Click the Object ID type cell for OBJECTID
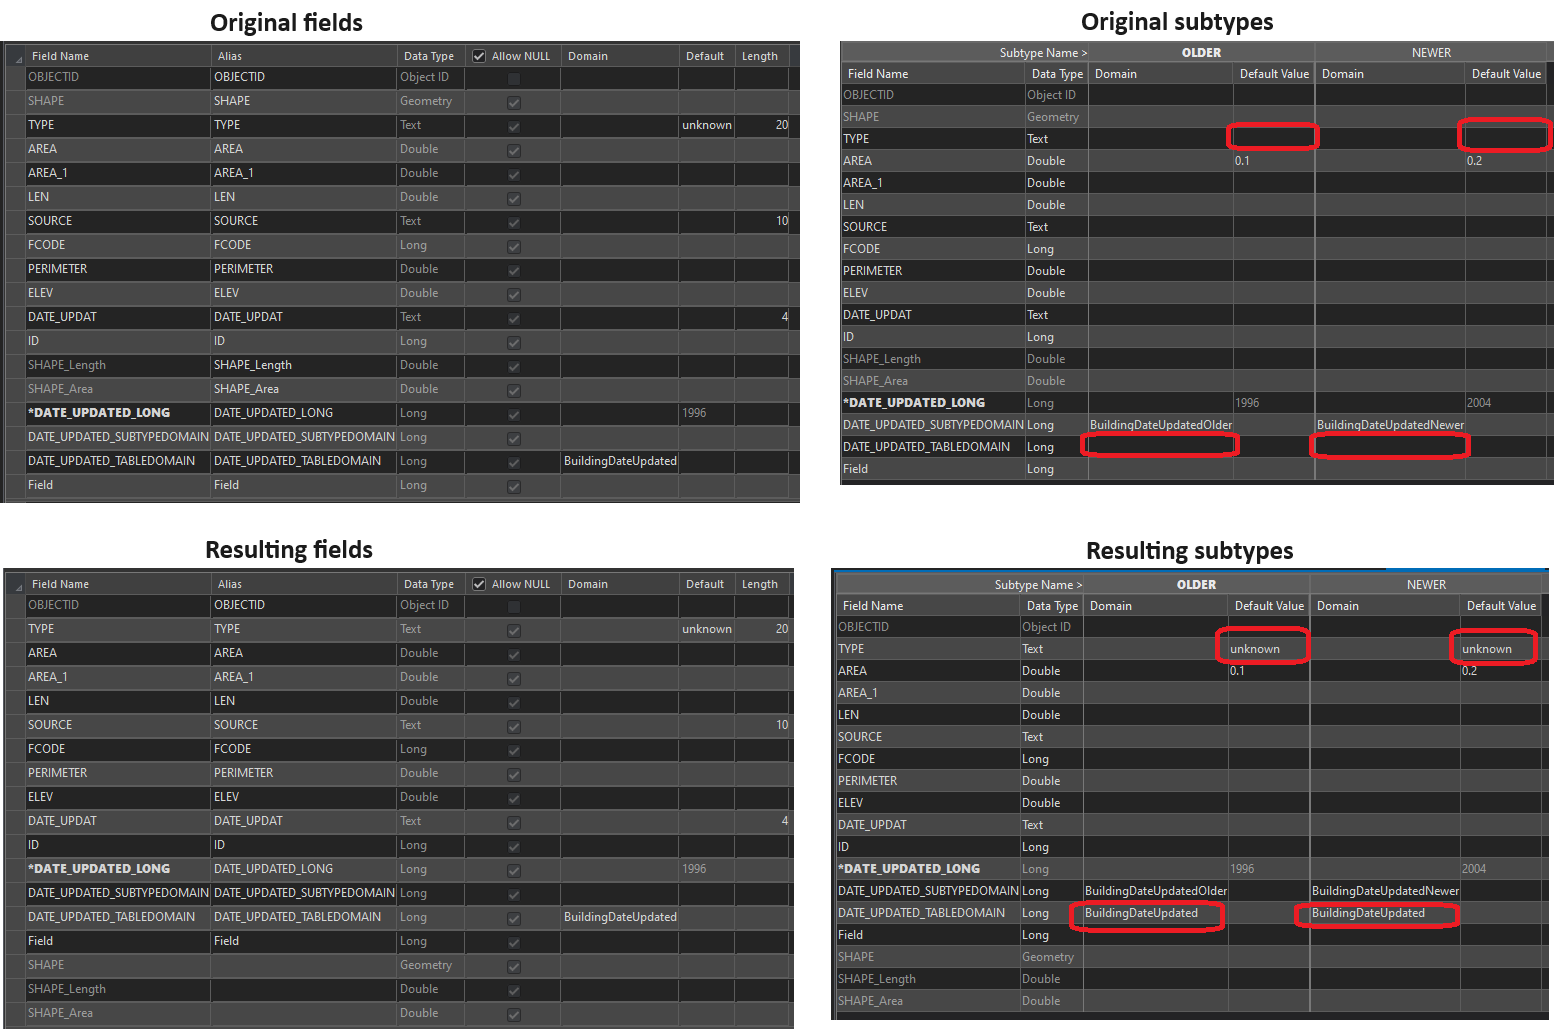 (x=426, y=76)
